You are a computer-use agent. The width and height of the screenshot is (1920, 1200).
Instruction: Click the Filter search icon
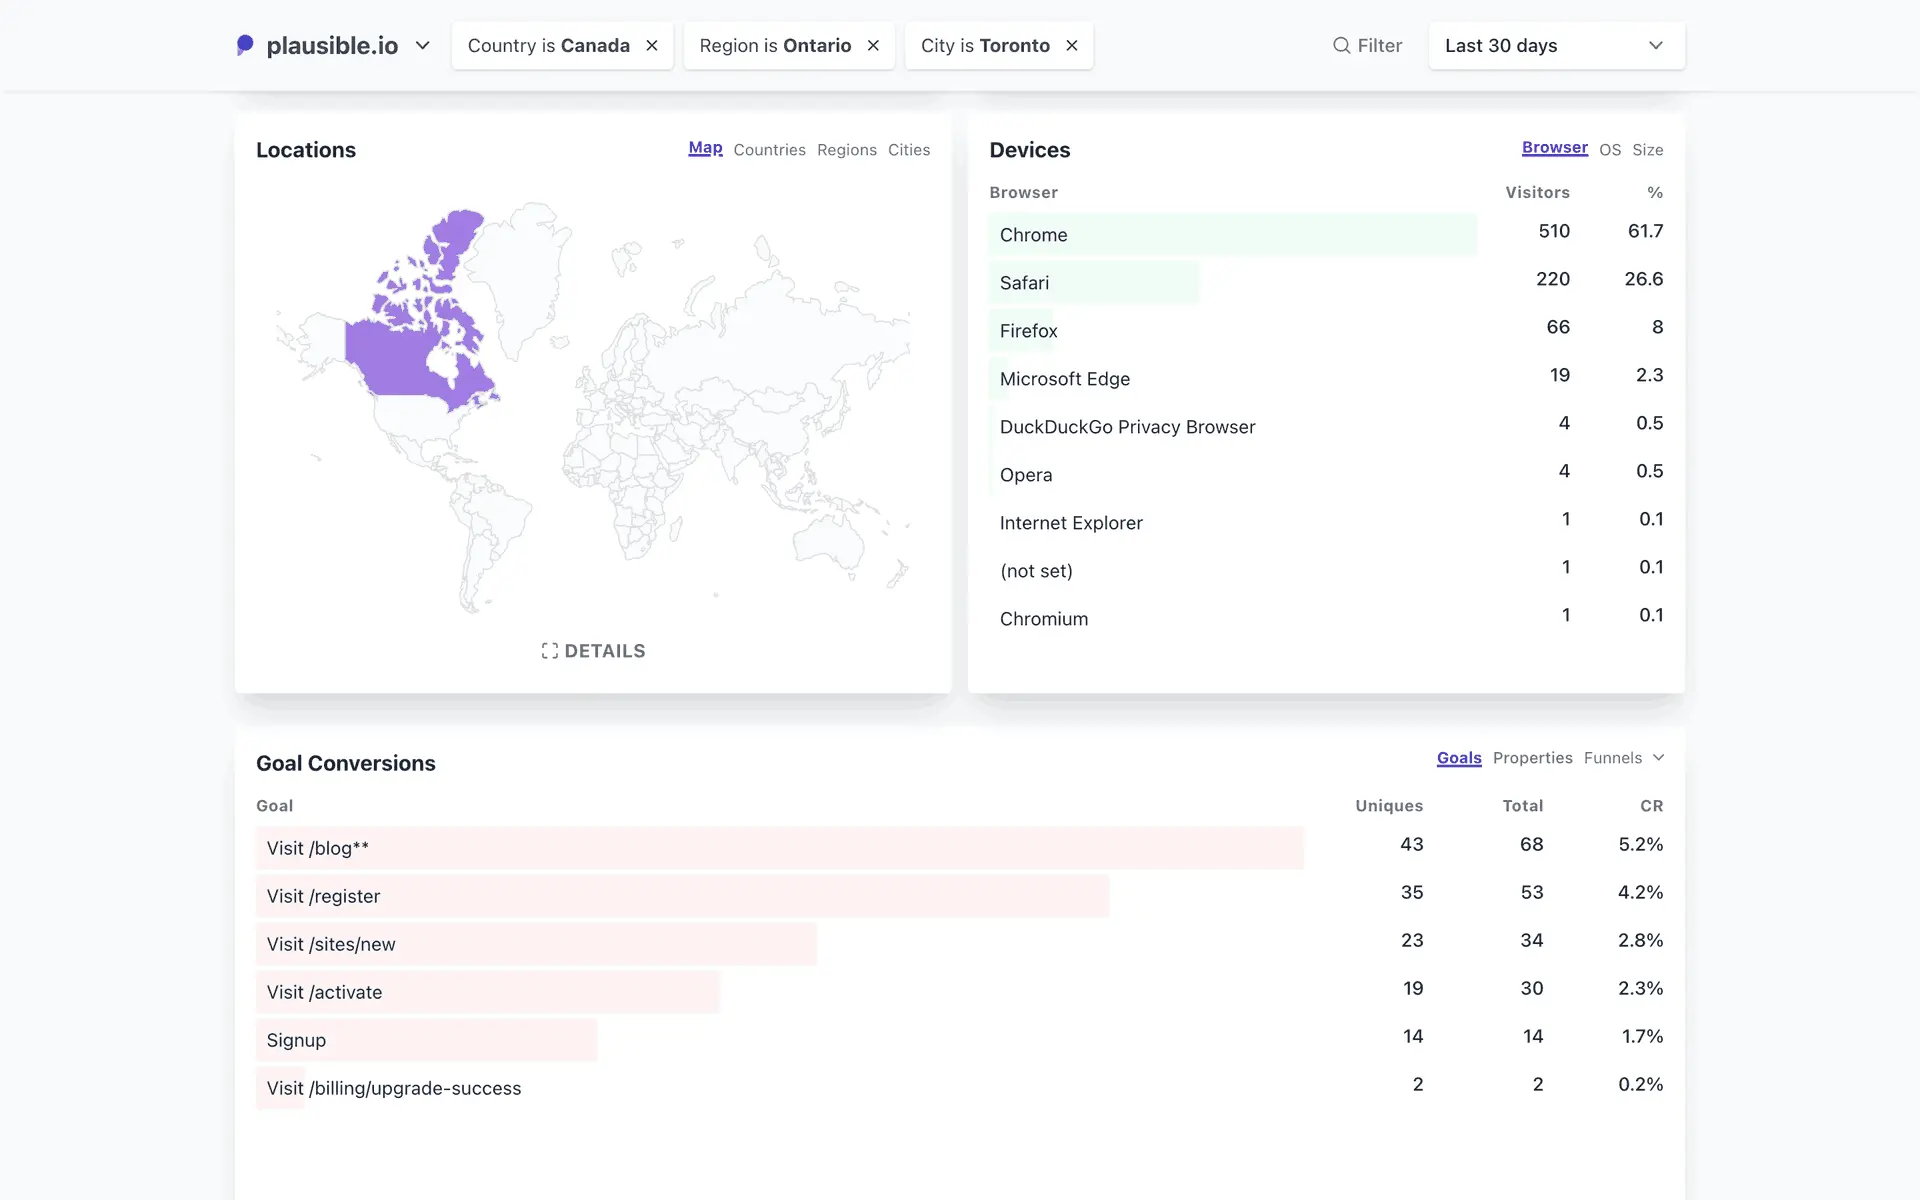(x=1341, y=46)
